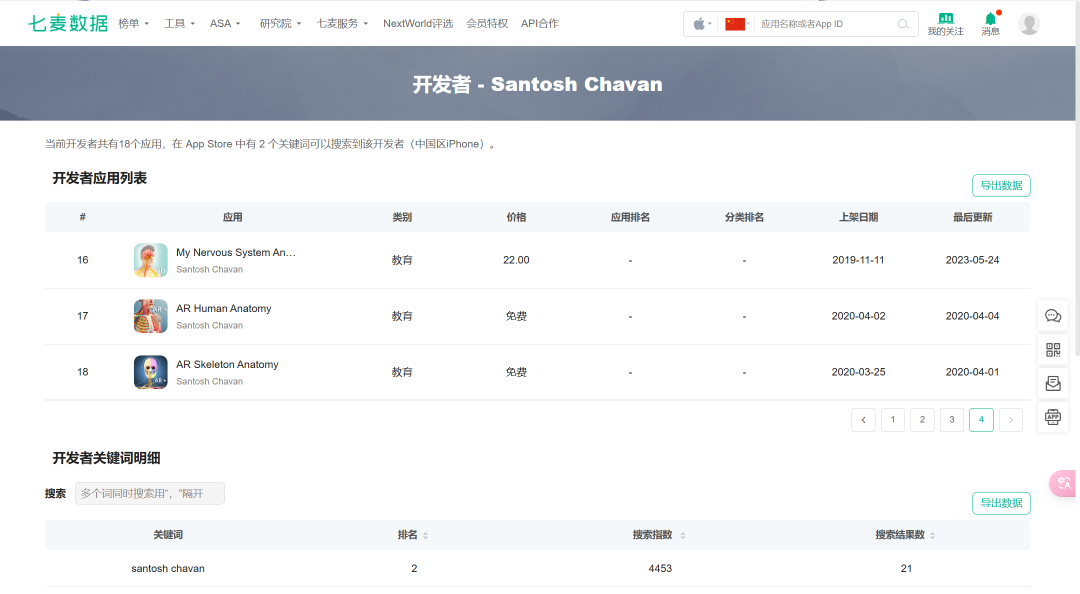
Task: Open the chat support icon in sidebar
Action: pos(1053,316)
